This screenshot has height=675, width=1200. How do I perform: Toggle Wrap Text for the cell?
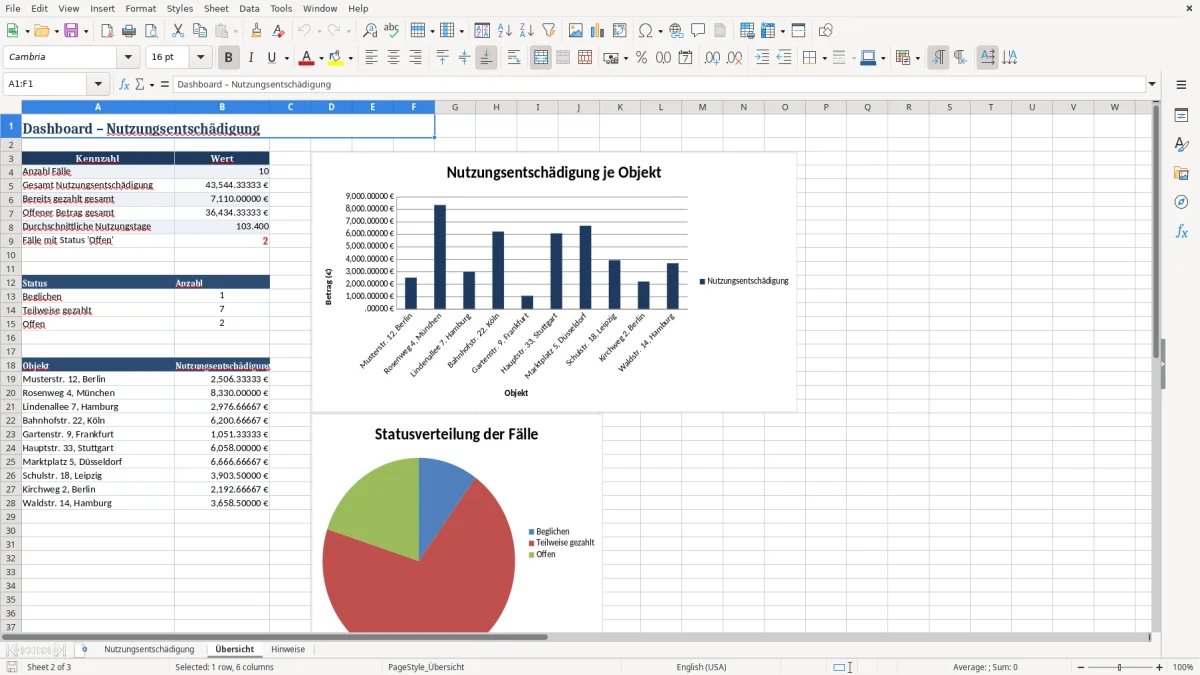[x=513, y=58]
